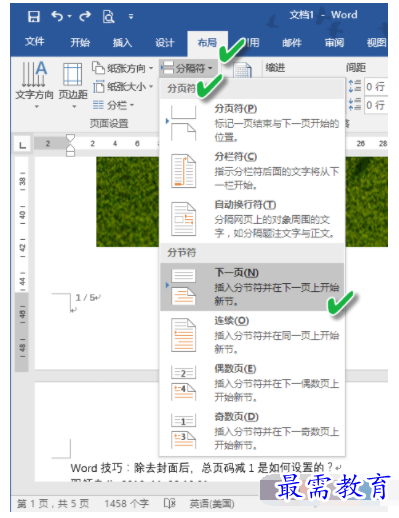Viewport: 399px width, 518px height.
Task: Open the Undo history dropdown arrow
Action: tap(69, 16)
